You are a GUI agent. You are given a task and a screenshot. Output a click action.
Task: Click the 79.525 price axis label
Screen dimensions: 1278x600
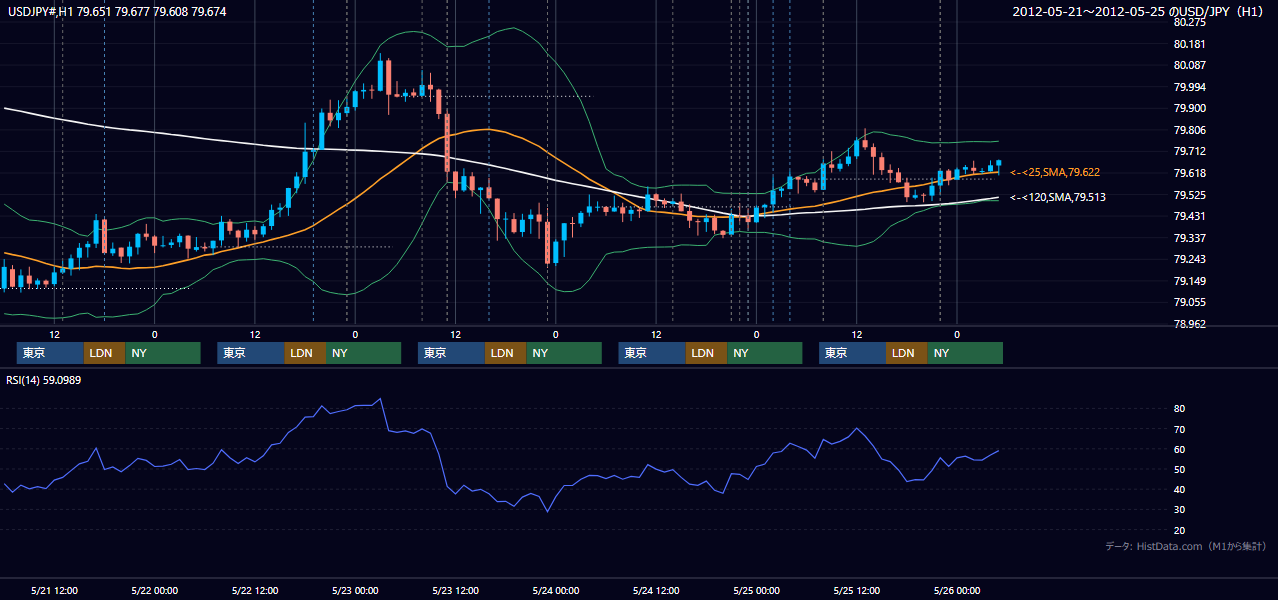tap(1190, 195)
